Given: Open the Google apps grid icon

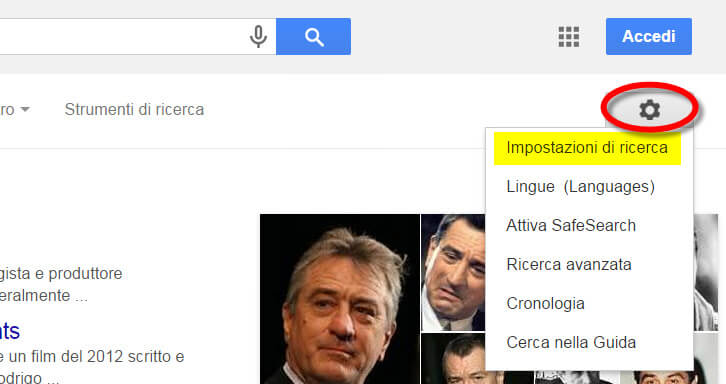Looking at the screenshot, I should (569, 37).
